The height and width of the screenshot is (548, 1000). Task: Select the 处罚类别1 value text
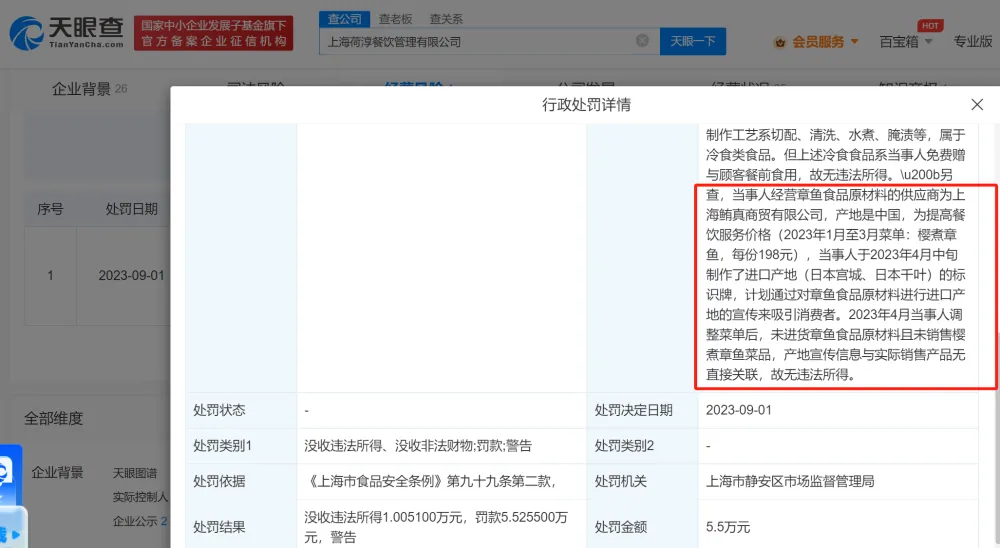pos(418,446)
